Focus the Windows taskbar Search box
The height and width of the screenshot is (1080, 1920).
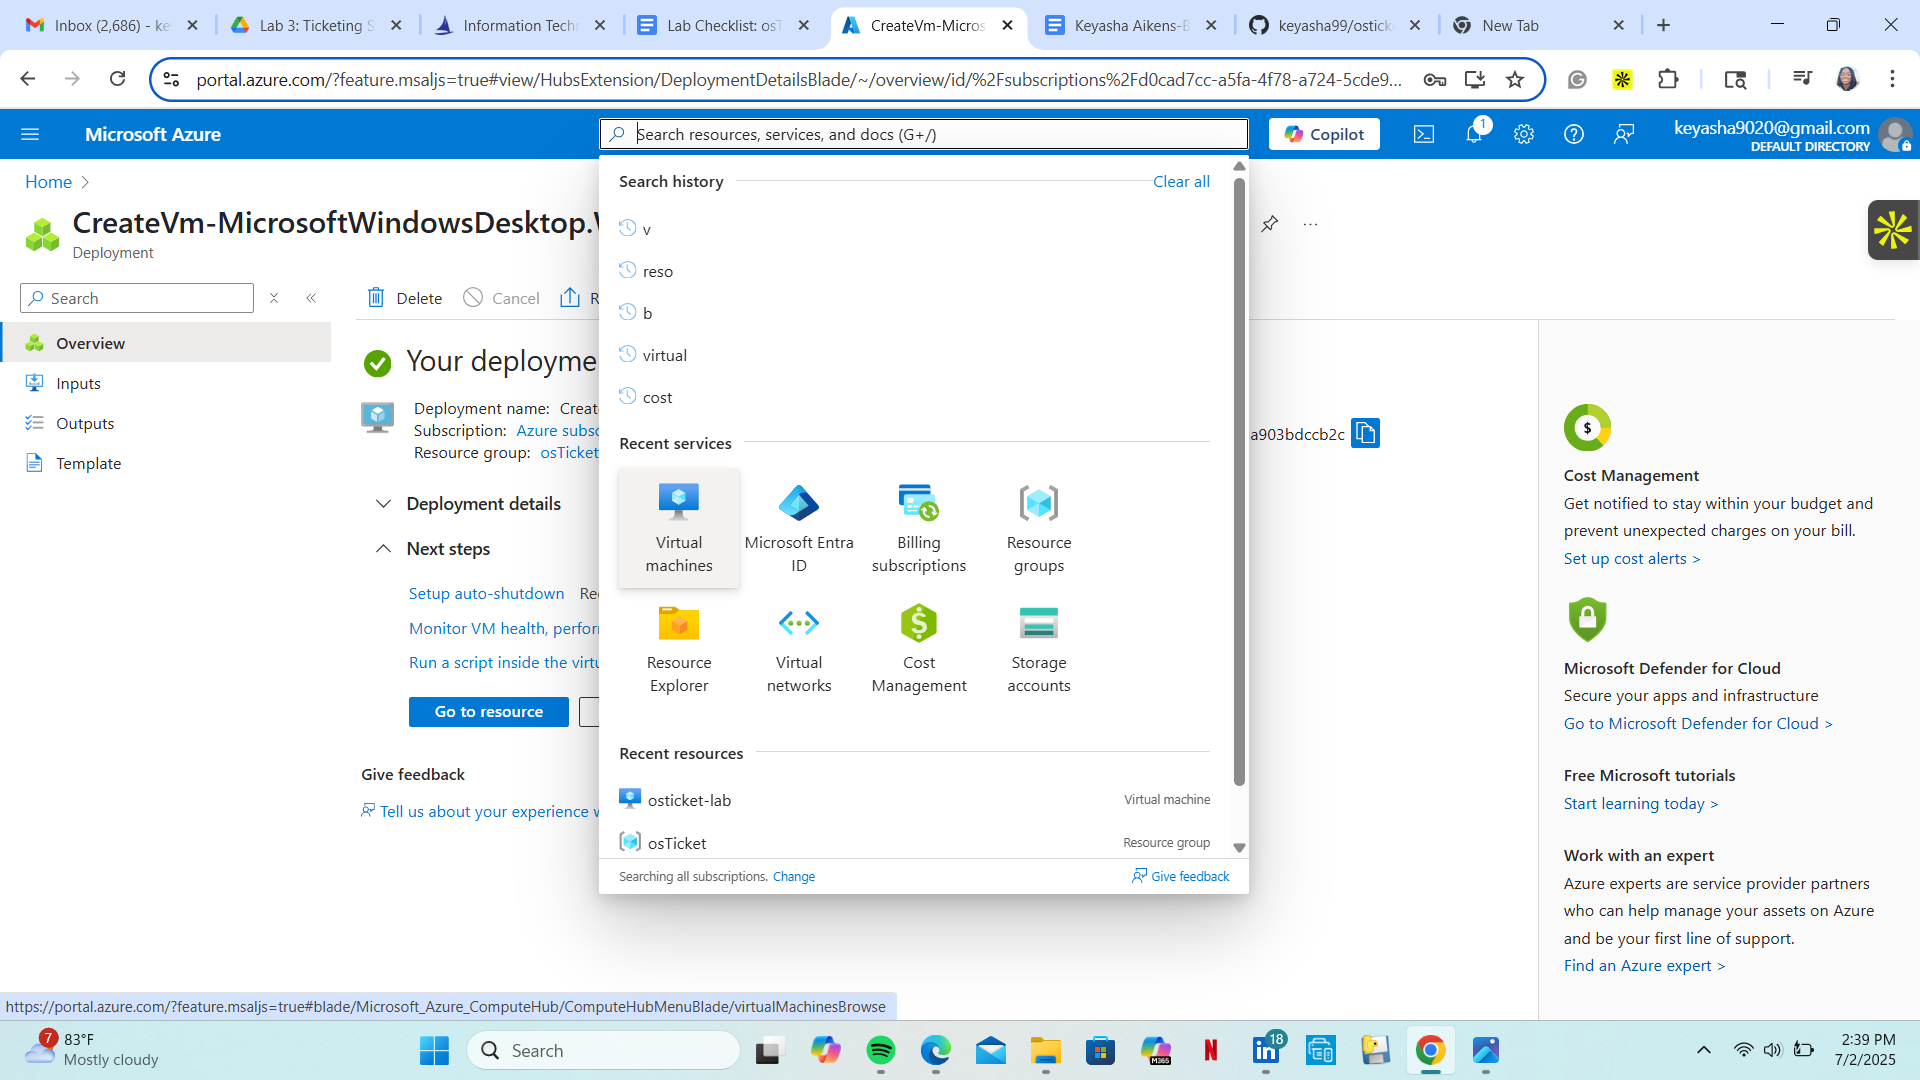[603, 1050]
